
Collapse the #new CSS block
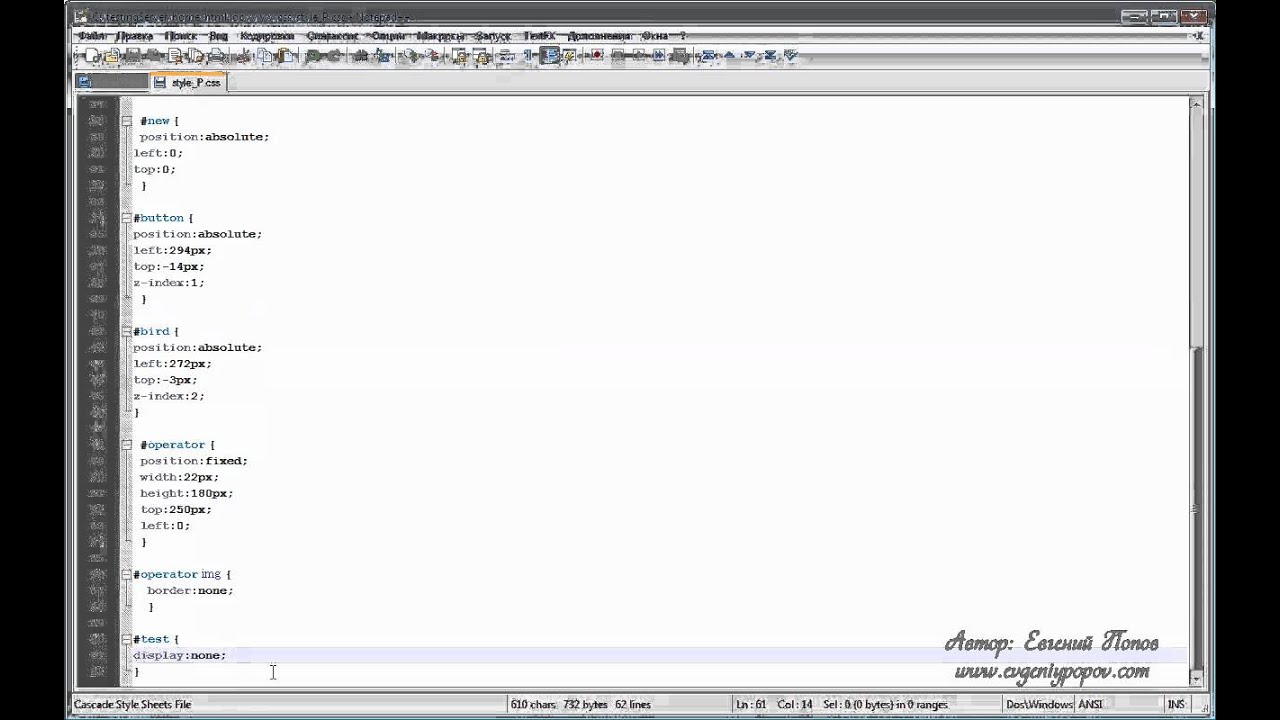(127, 121)
